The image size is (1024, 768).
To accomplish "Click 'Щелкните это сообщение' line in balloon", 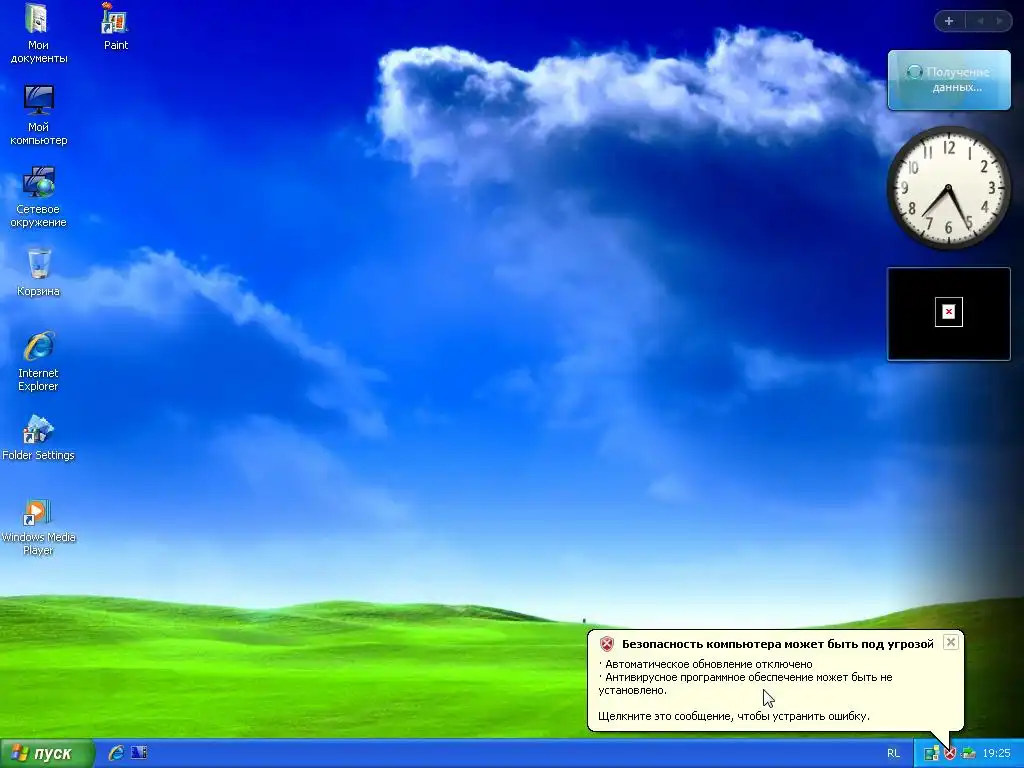I will 734,716.
